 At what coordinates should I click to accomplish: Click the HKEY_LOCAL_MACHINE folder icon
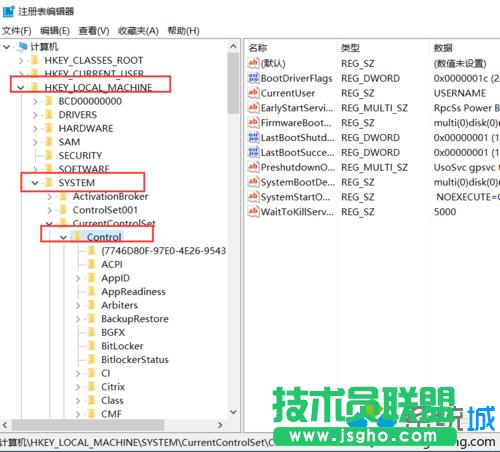[34, 87]
